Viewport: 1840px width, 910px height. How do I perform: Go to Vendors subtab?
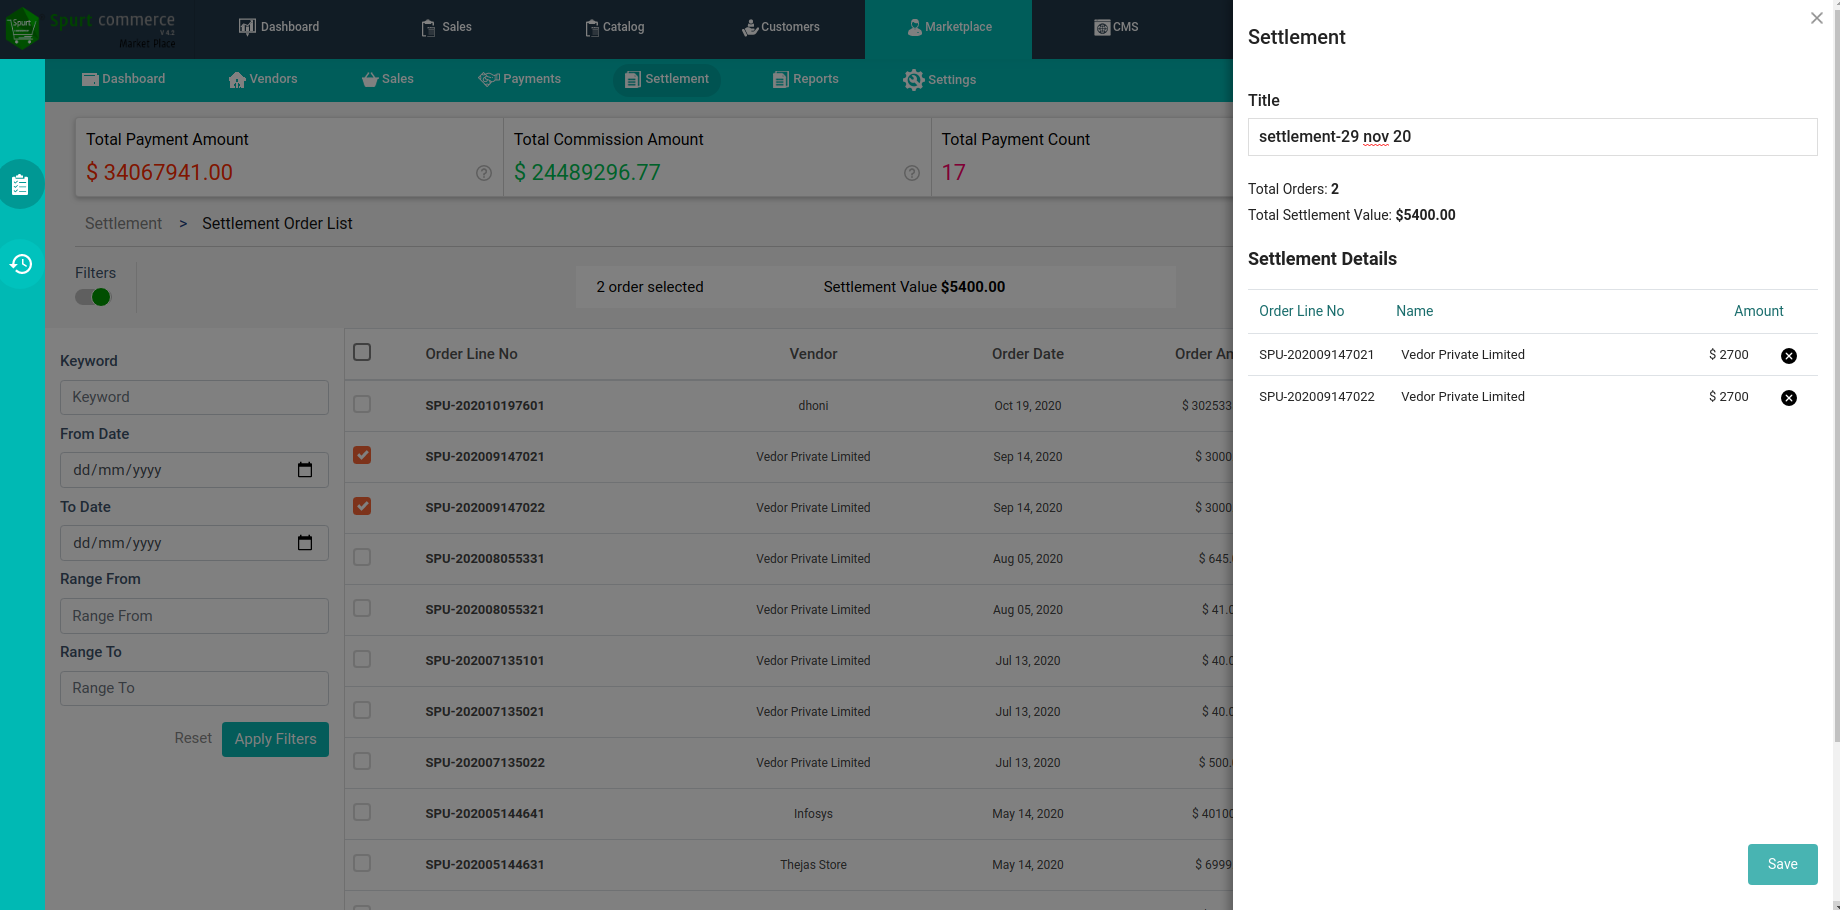(263, 79)
